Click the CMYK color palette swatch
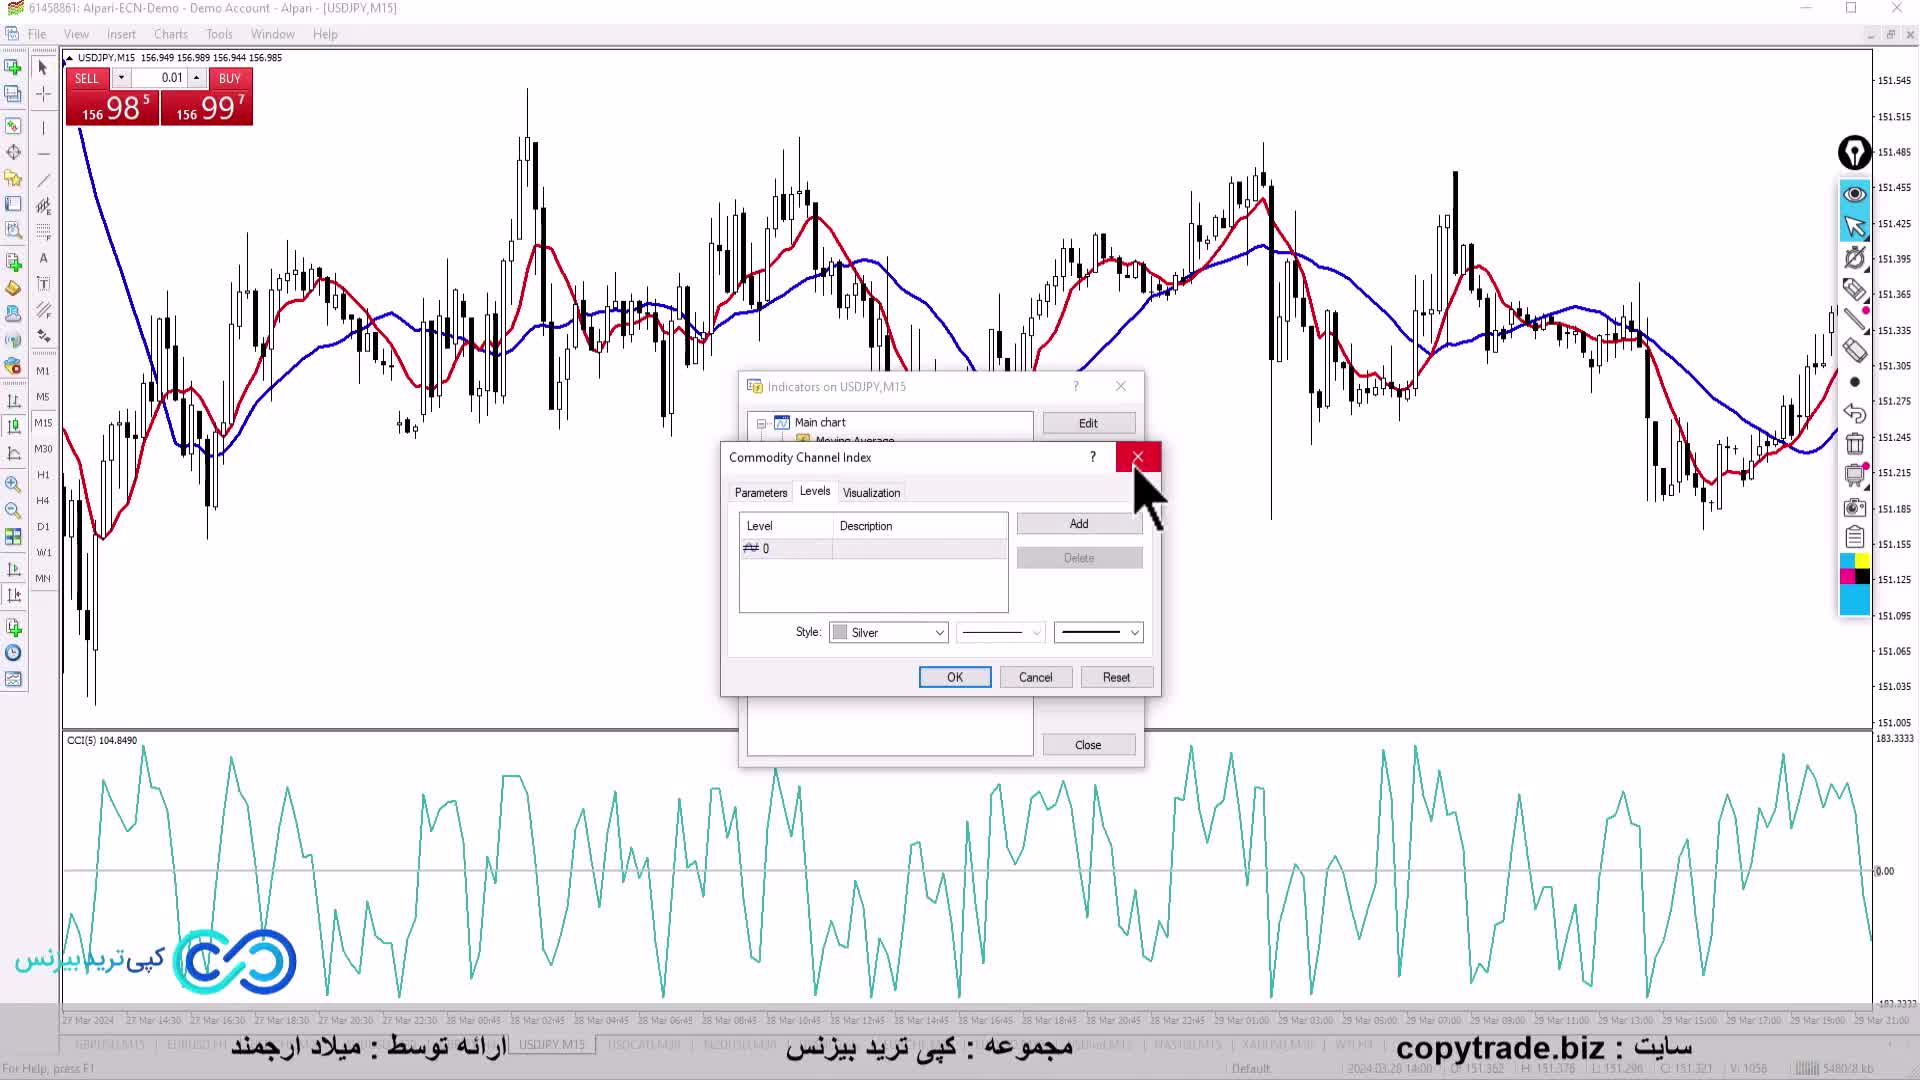1920x1080 pixels. coord(1855,569)
